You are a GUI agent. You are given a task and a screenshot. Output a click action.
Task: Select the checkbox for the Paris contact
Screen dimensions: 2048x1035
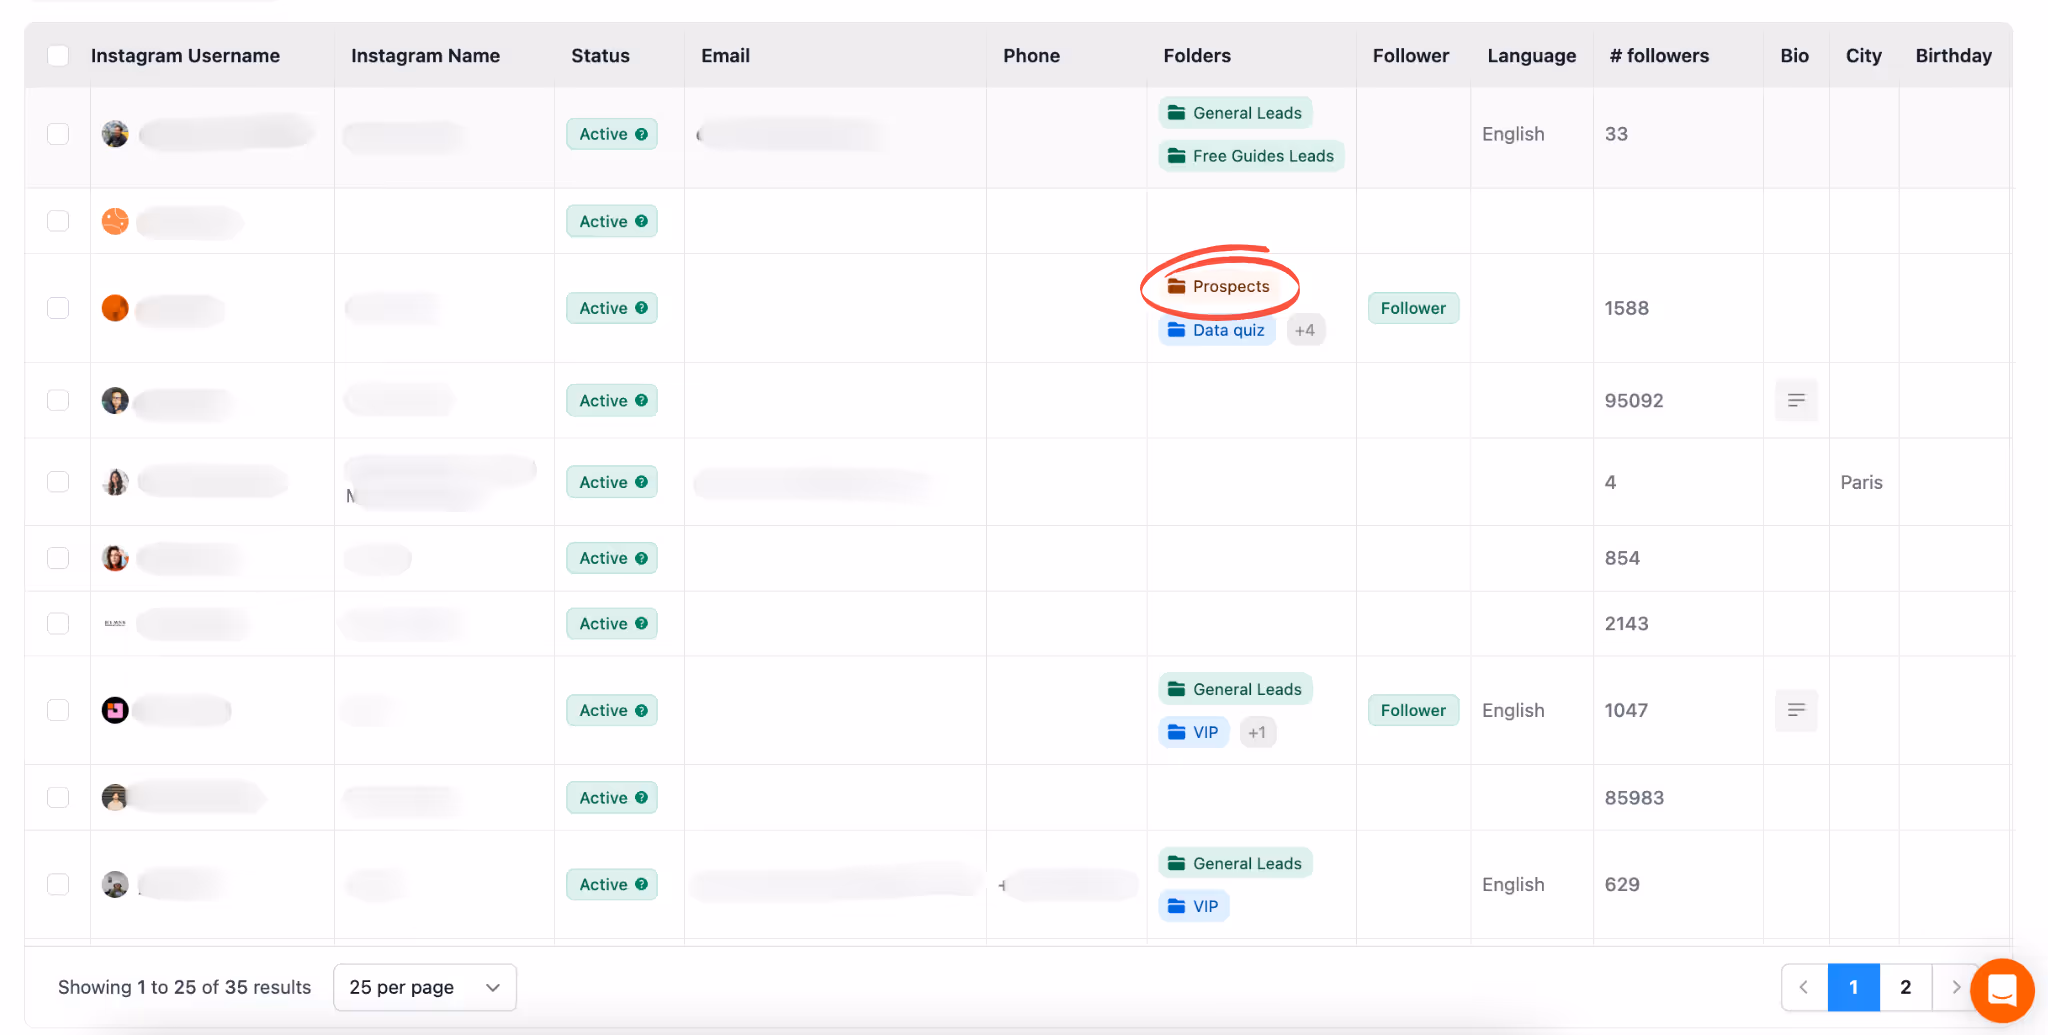pos(58,481)
